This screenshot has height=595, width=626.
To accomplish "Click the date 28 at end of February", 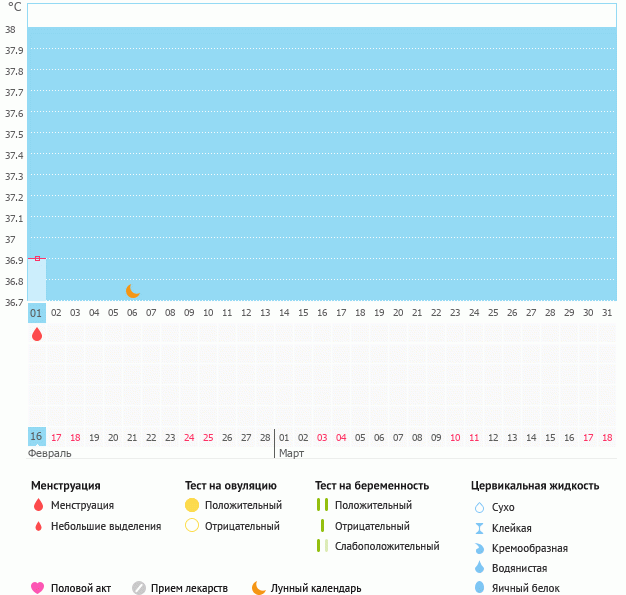I will point(265,437).
